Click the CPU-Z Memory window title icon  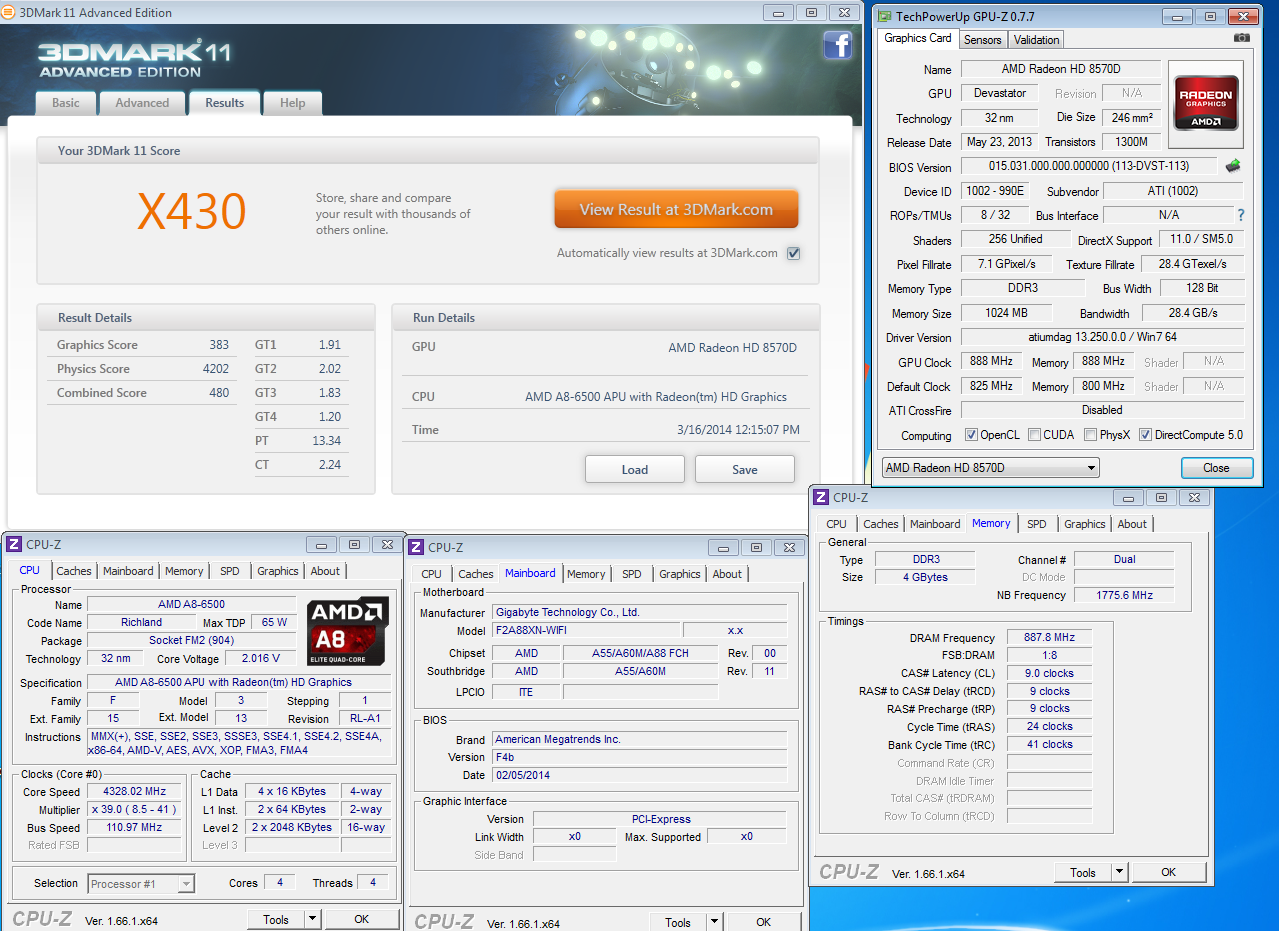[821, 497]
